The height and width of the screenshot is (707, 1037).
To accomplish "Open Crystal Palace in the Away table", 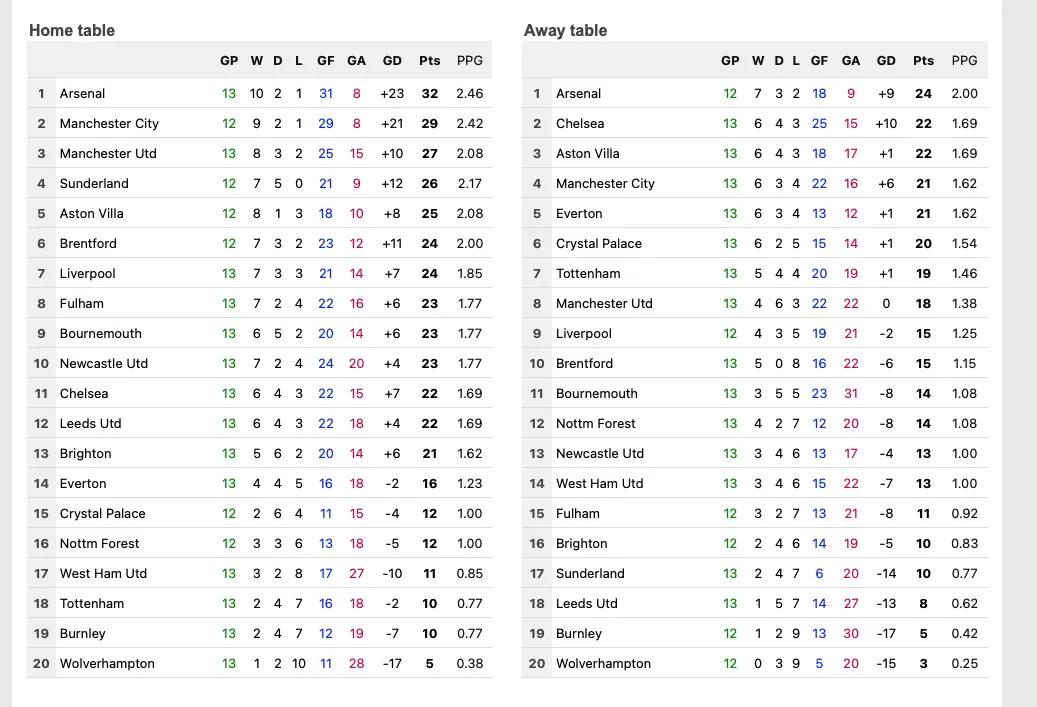I will pyautogui.click(x=599, y=243).
